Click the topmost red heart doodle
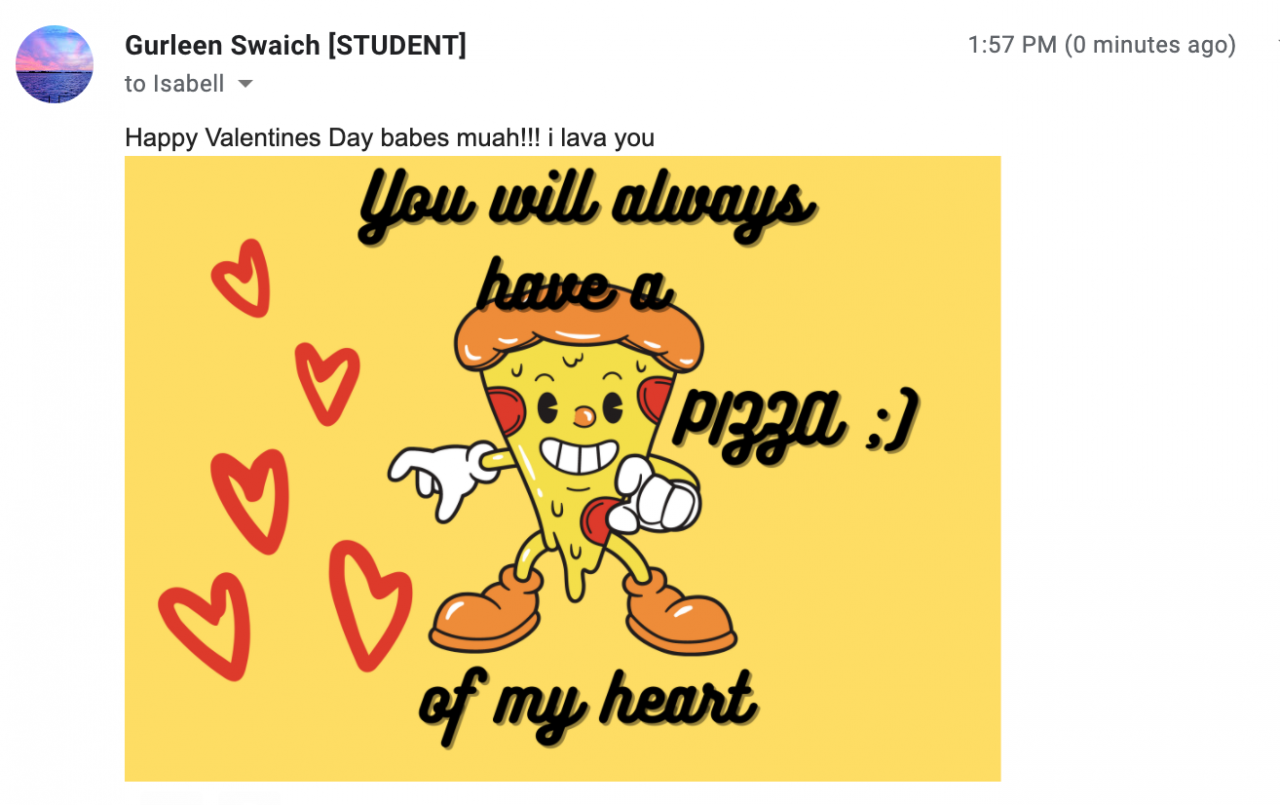 click(243, 277)
